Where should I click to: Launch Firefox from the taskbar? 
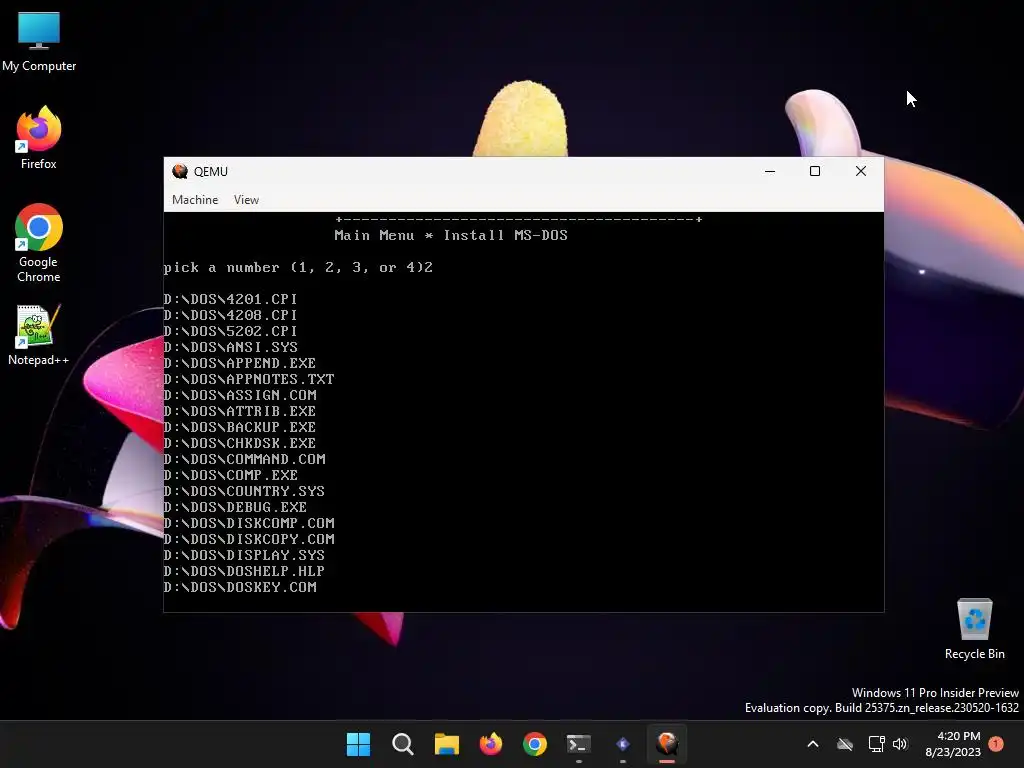coord(490,744)
